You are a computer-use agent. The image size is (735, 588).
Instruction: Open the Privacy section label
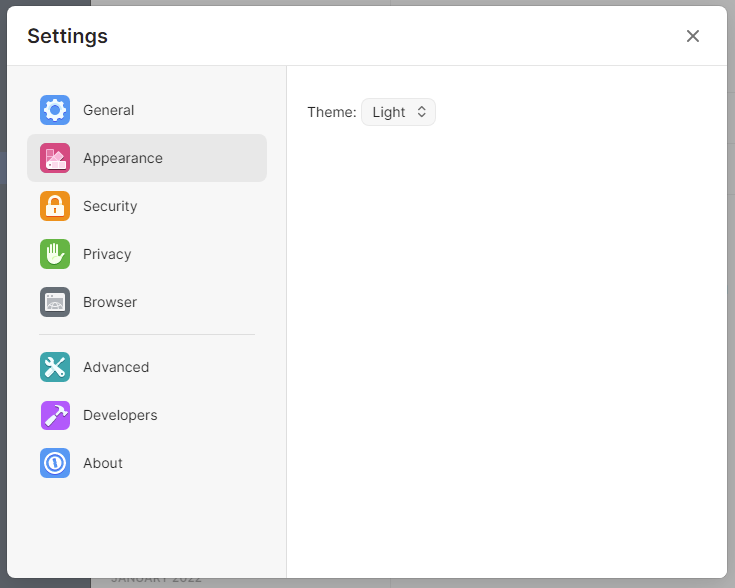coord(107,254)
